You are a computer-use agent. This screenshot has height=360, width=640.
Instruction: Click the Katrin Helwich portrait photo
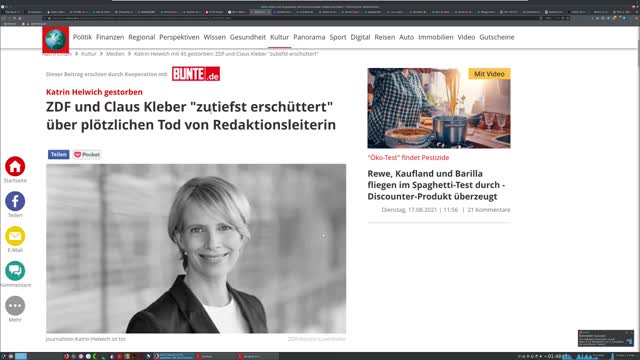[x=196, y=249]
